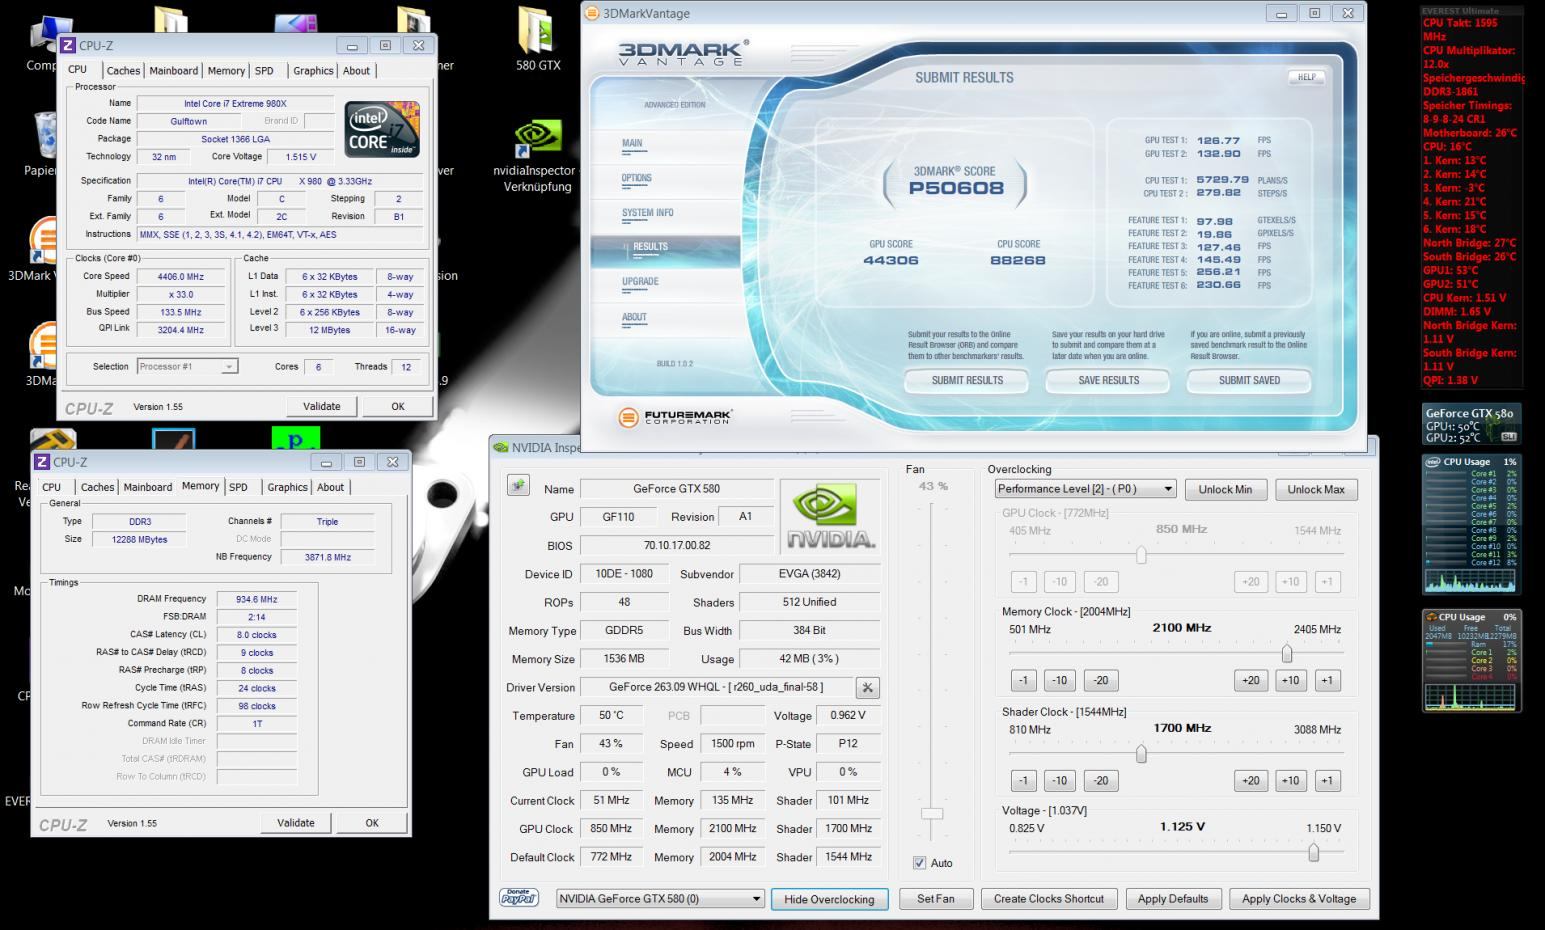This screenshot has width=1545, height=930.
Task: Click the Intel Core i7 logo in CPU-Z
Action: pyautogui.click(x=382, y=128)
